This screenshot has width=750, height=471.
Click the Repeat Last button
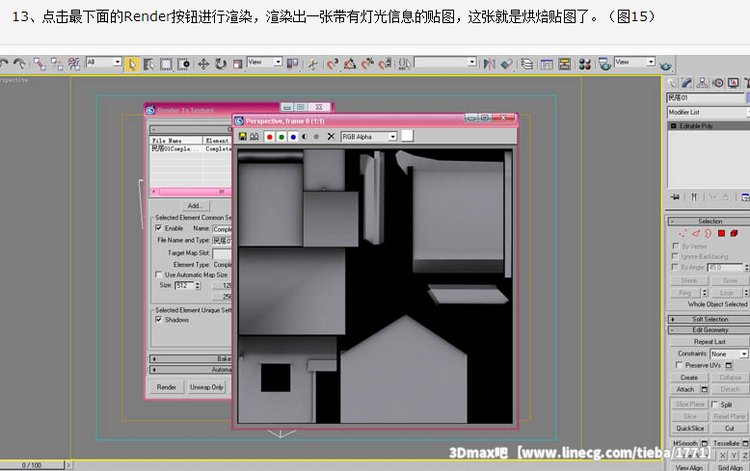tap(710, 342)
